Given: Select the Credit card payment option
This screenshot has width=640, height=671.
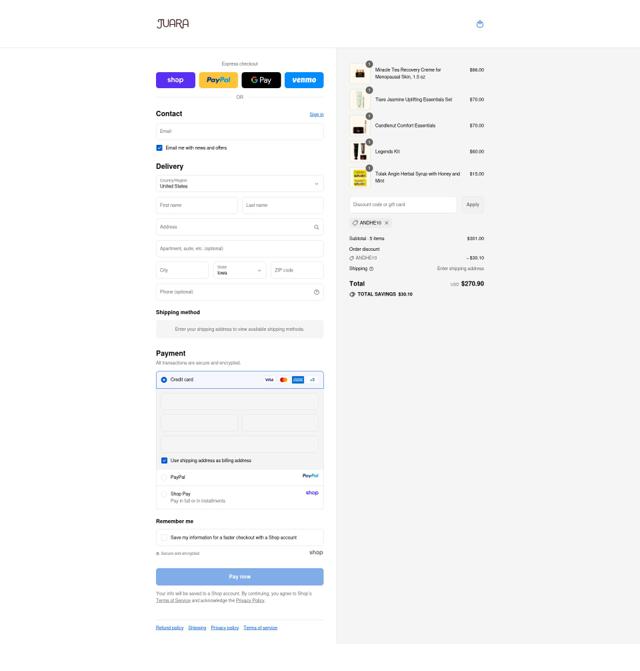Looking at the screenshot, I should pos(164,380).
